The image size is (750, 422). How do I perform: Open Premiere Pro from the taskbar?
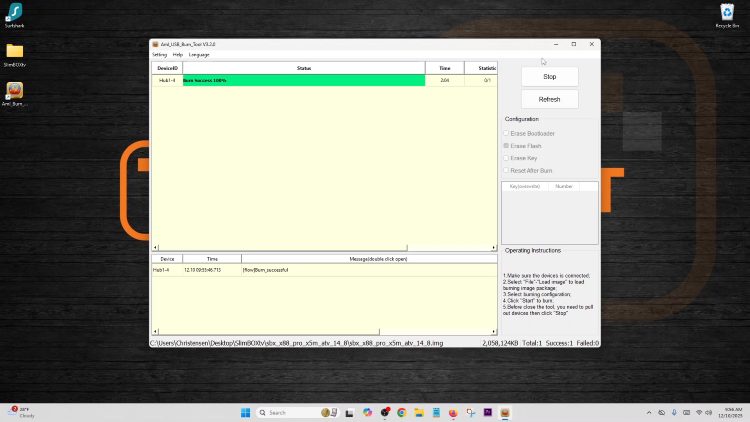(488, 412)
